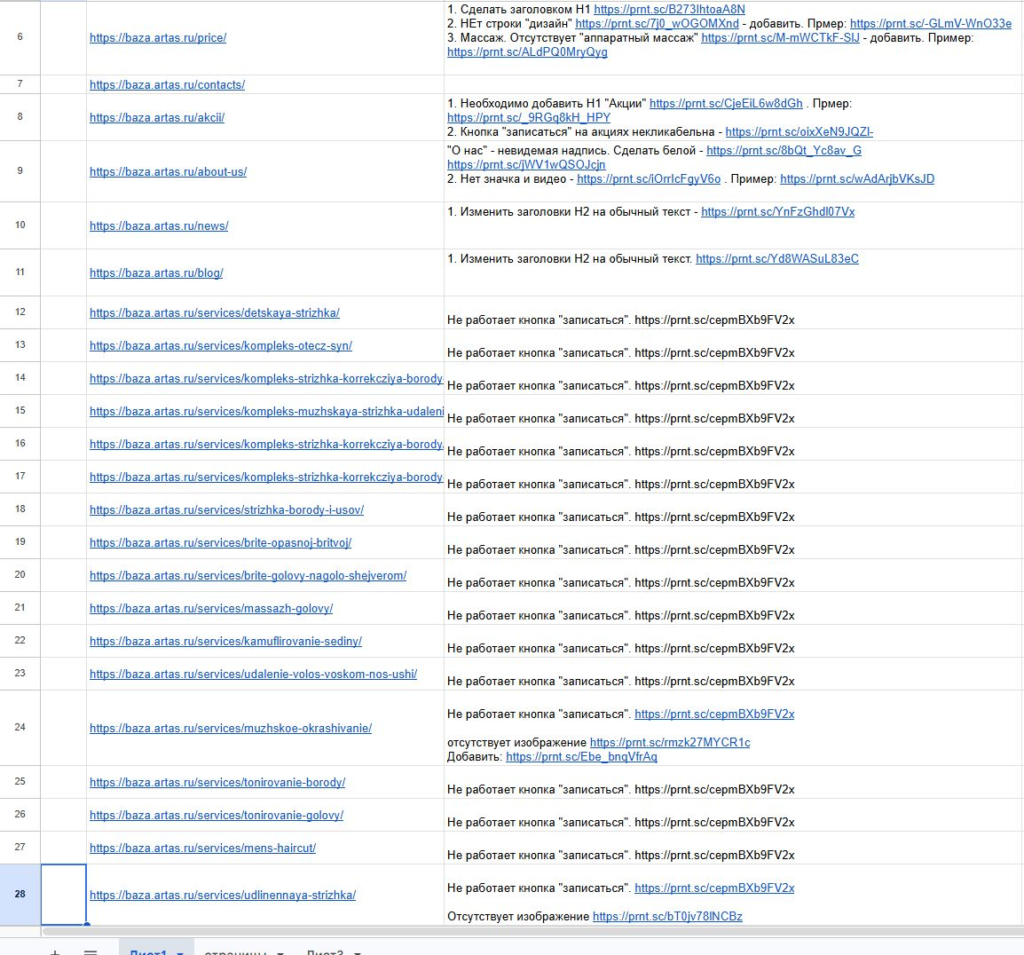Open the services/tonirovanie-golovy/ link
1024x955 pixels.
[216, 815]
